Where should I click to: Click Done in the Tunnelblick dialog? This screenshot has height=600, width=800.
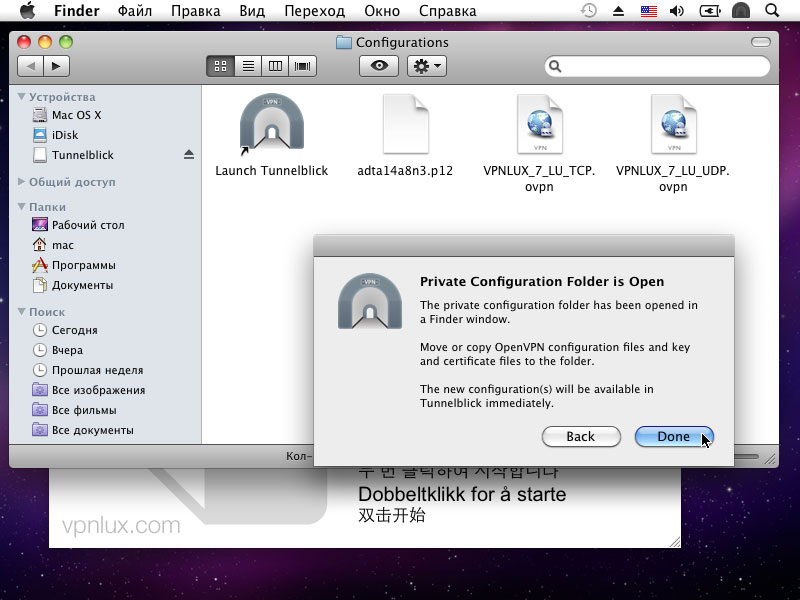pyautogui.click(x=674, y=437)
